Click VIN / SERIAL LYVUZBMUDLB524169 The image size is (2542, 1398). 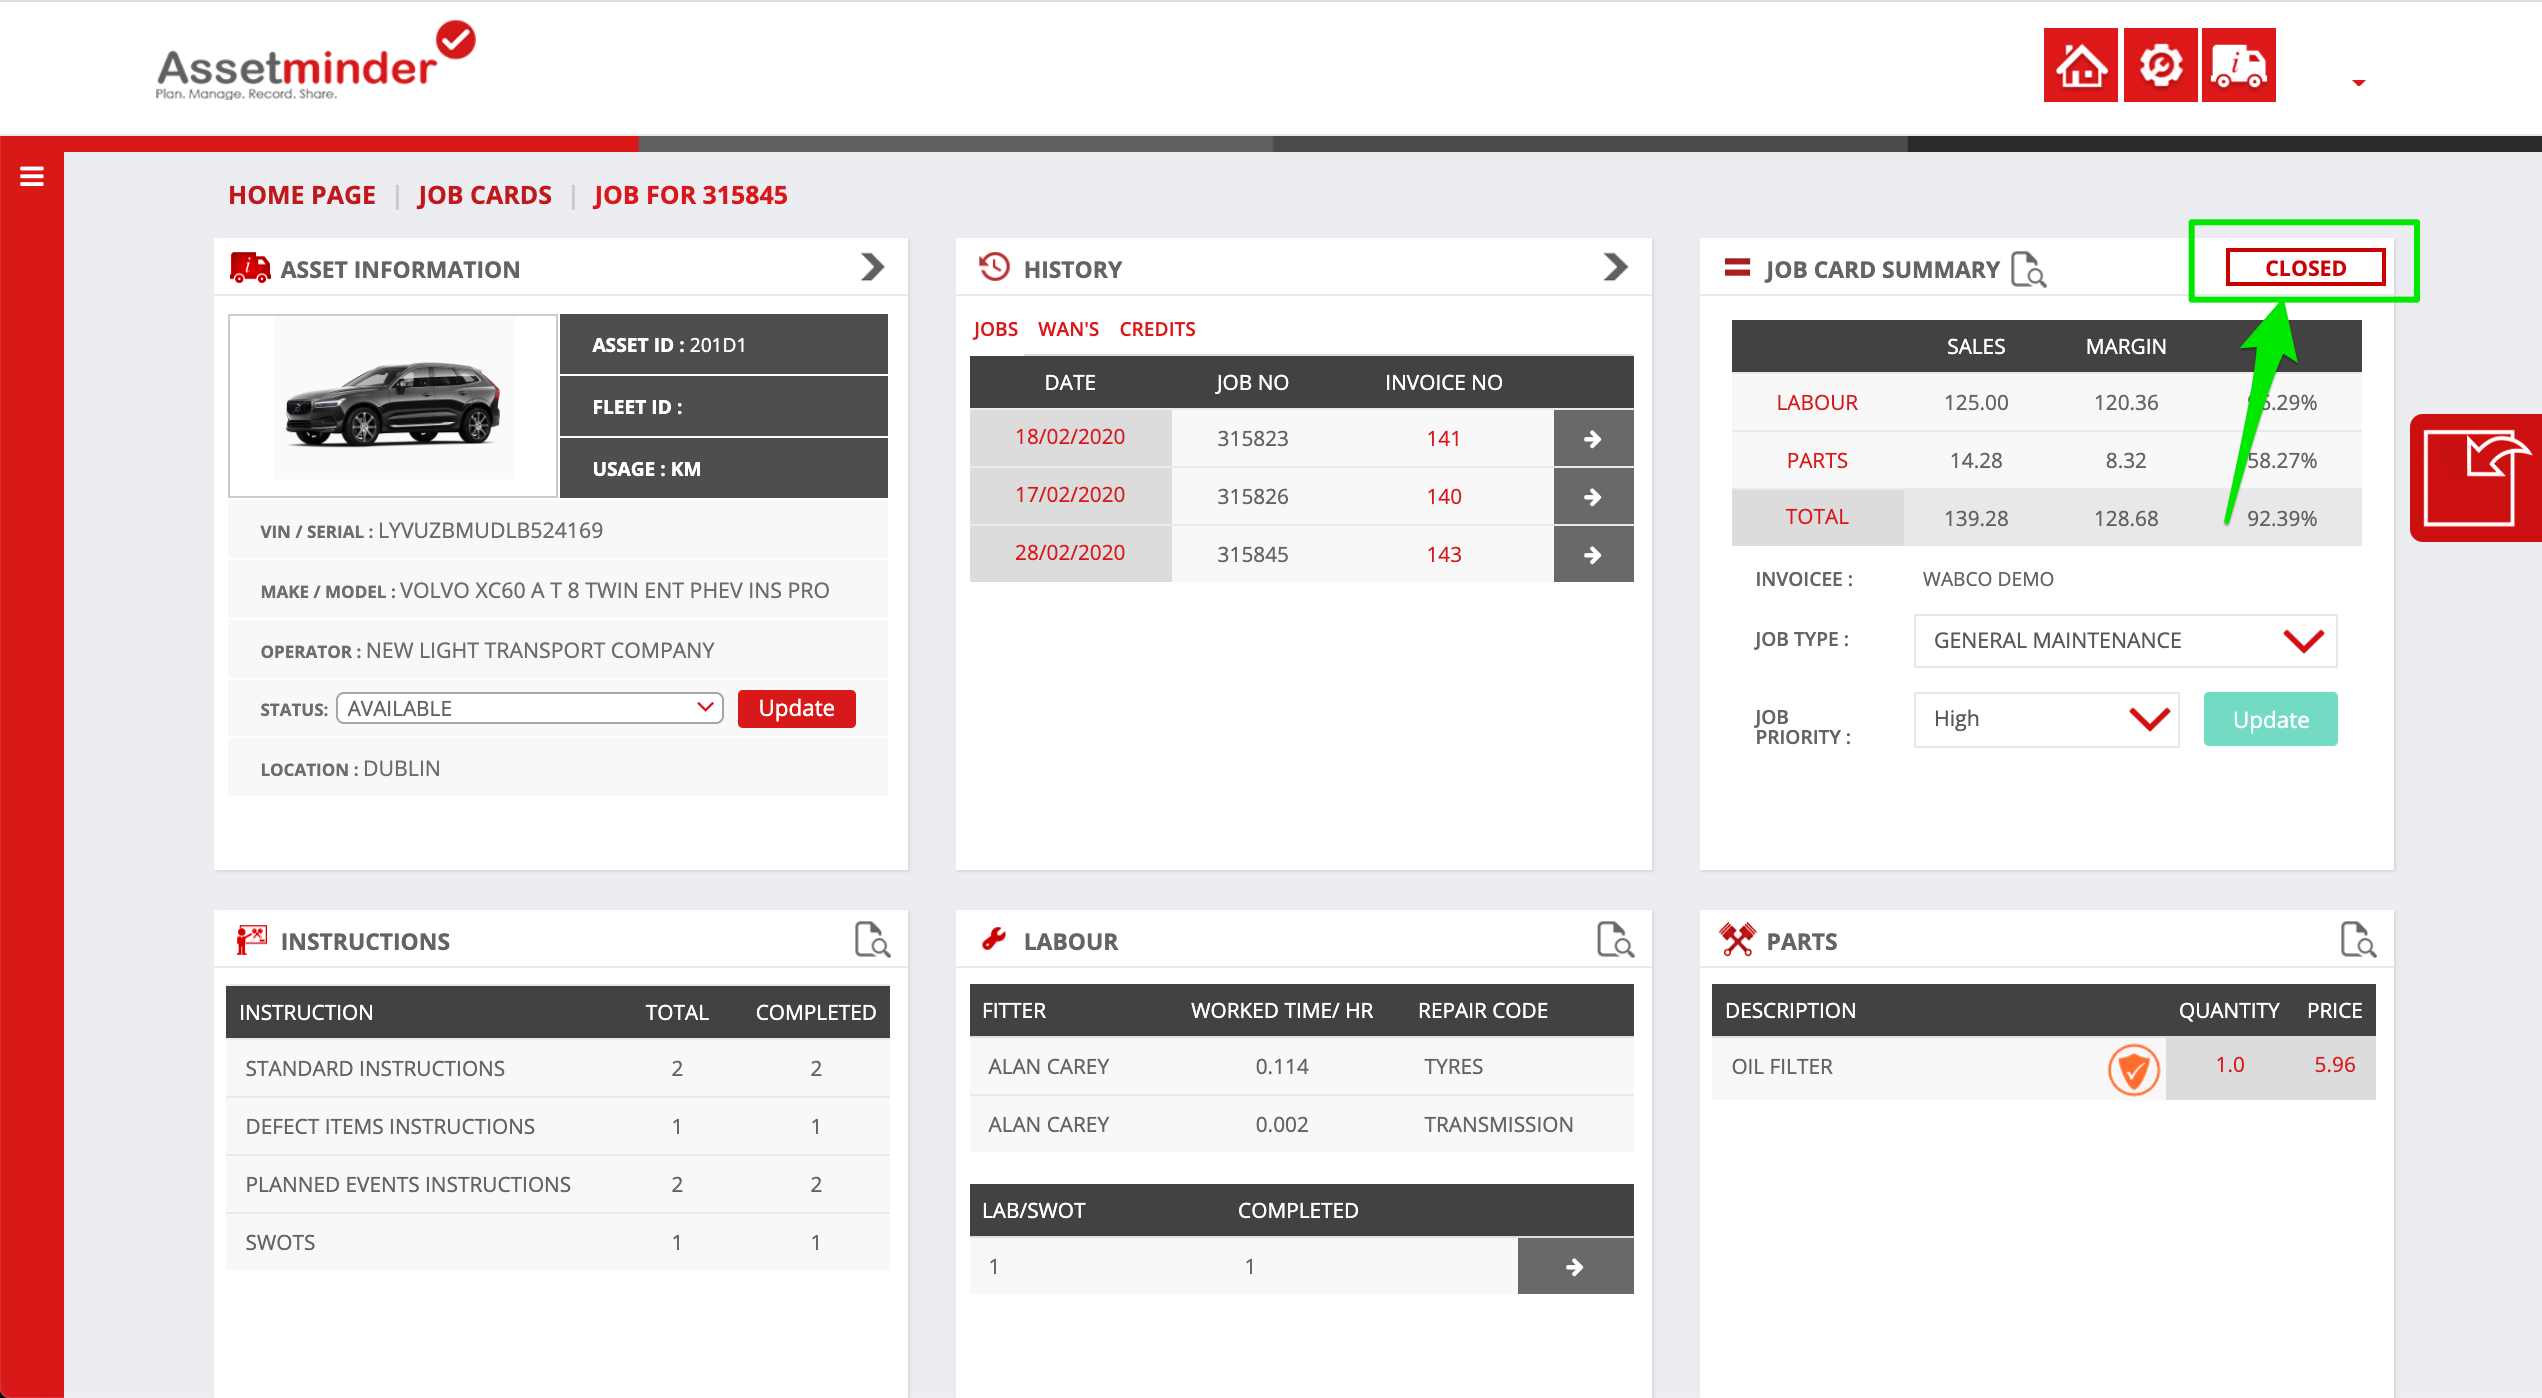pyautogui.click(x=558, y=530)
